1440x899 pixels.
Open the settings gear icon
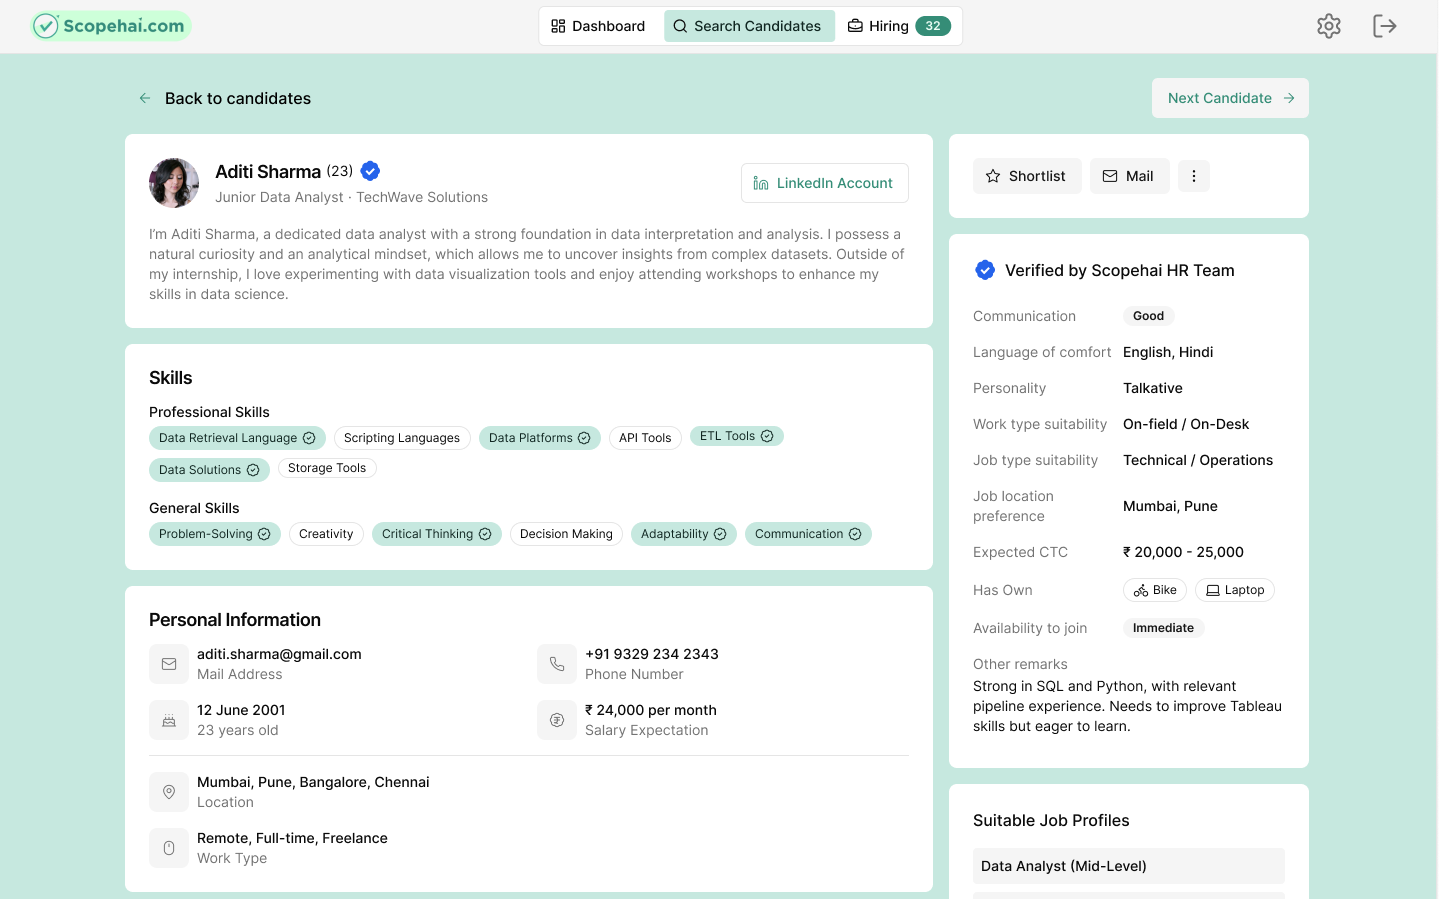point(1328,26)
